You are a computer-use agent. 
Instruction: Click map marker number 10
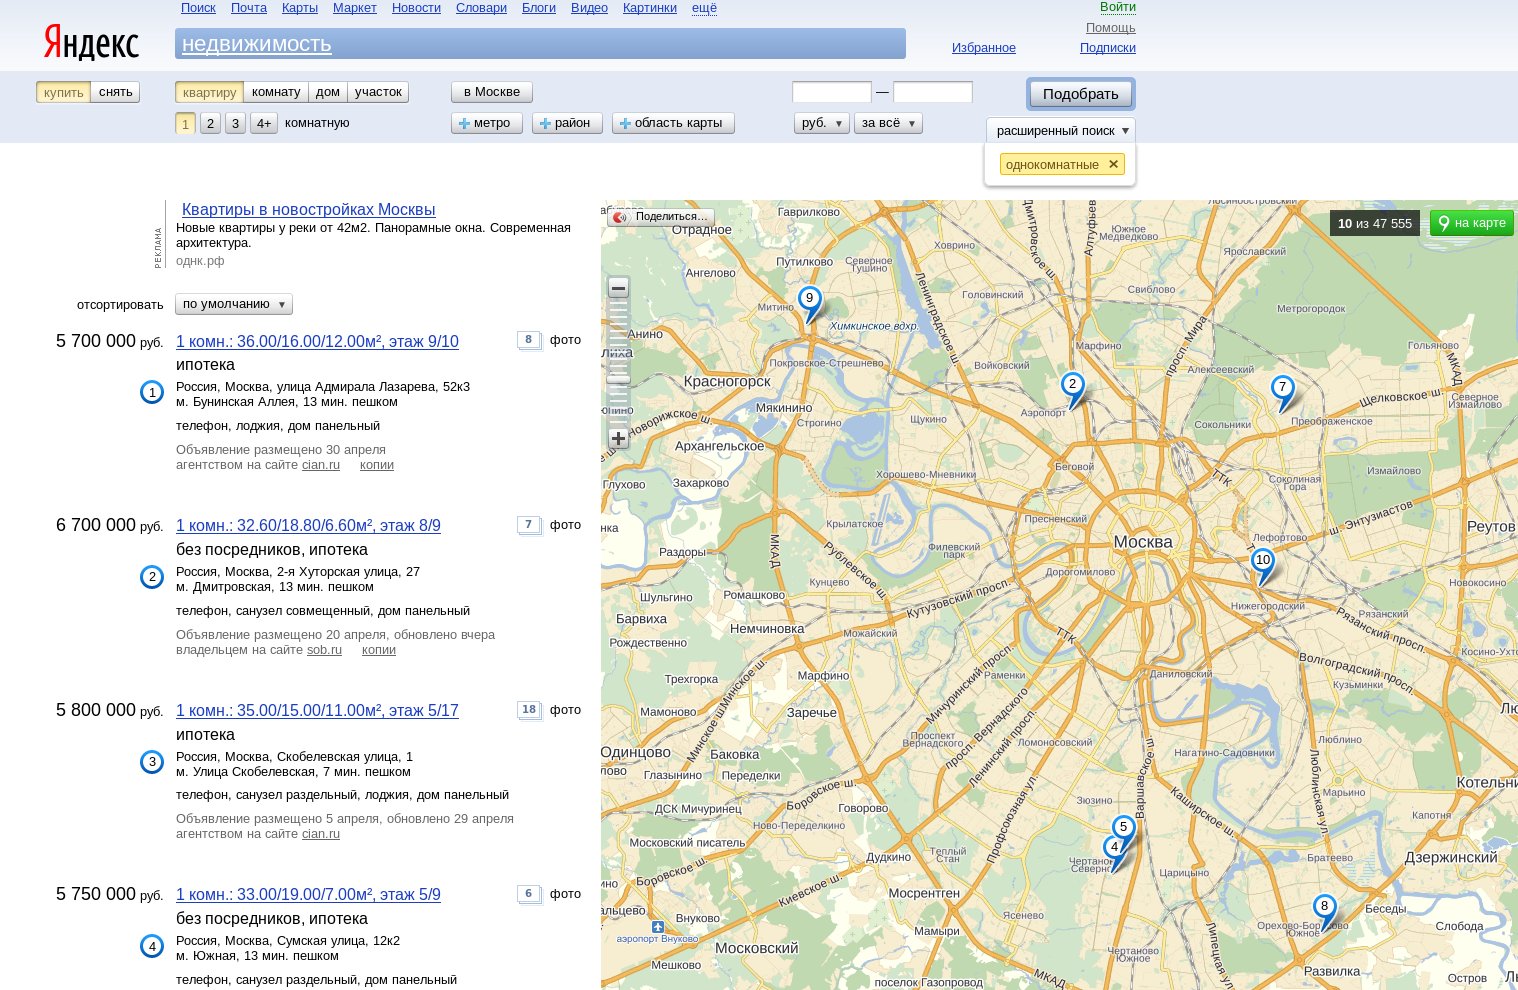point(1263,561)
